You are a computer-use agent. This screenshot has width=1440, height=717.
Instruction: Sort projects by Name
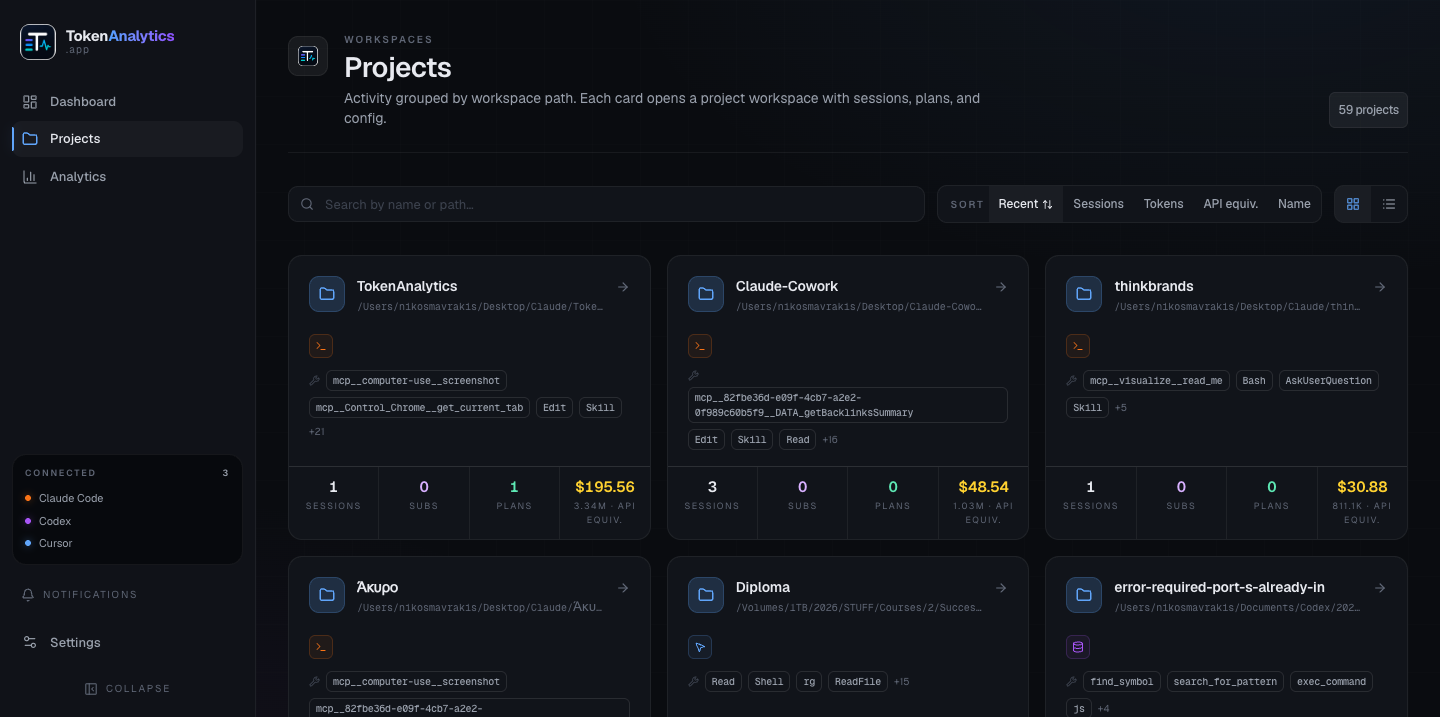click(1294, 204)
